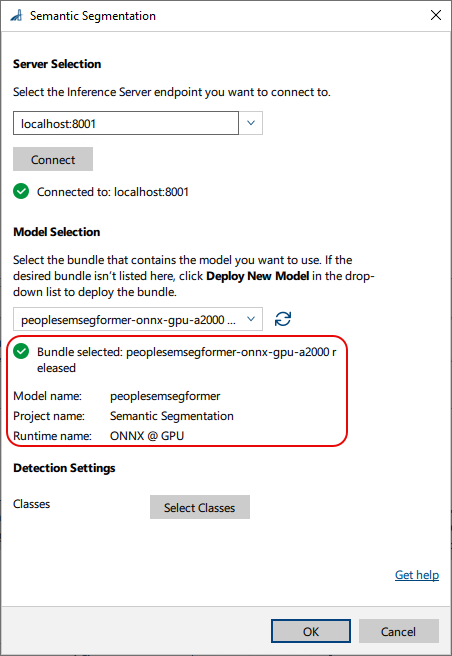Click the Connect button
This screenshot has height=656, width=452.
tap(53, 159)
